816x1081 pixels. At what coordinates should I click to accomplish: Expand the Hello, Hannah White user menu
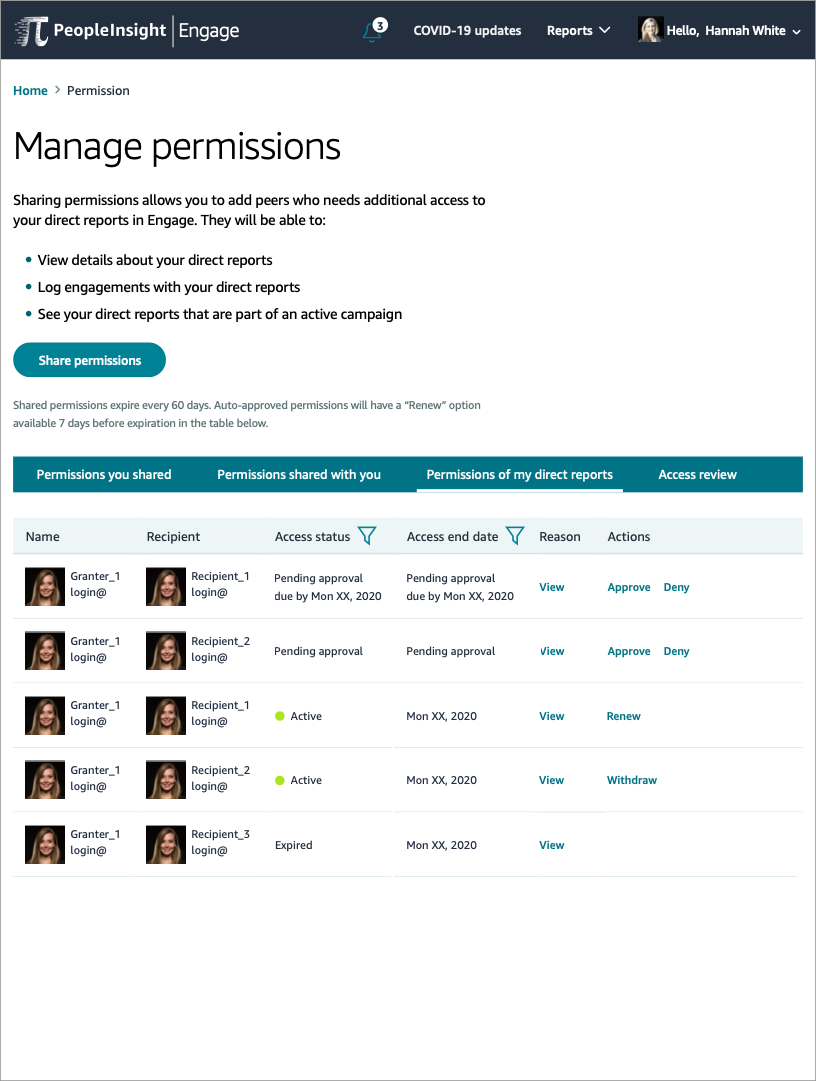point(733,30)
